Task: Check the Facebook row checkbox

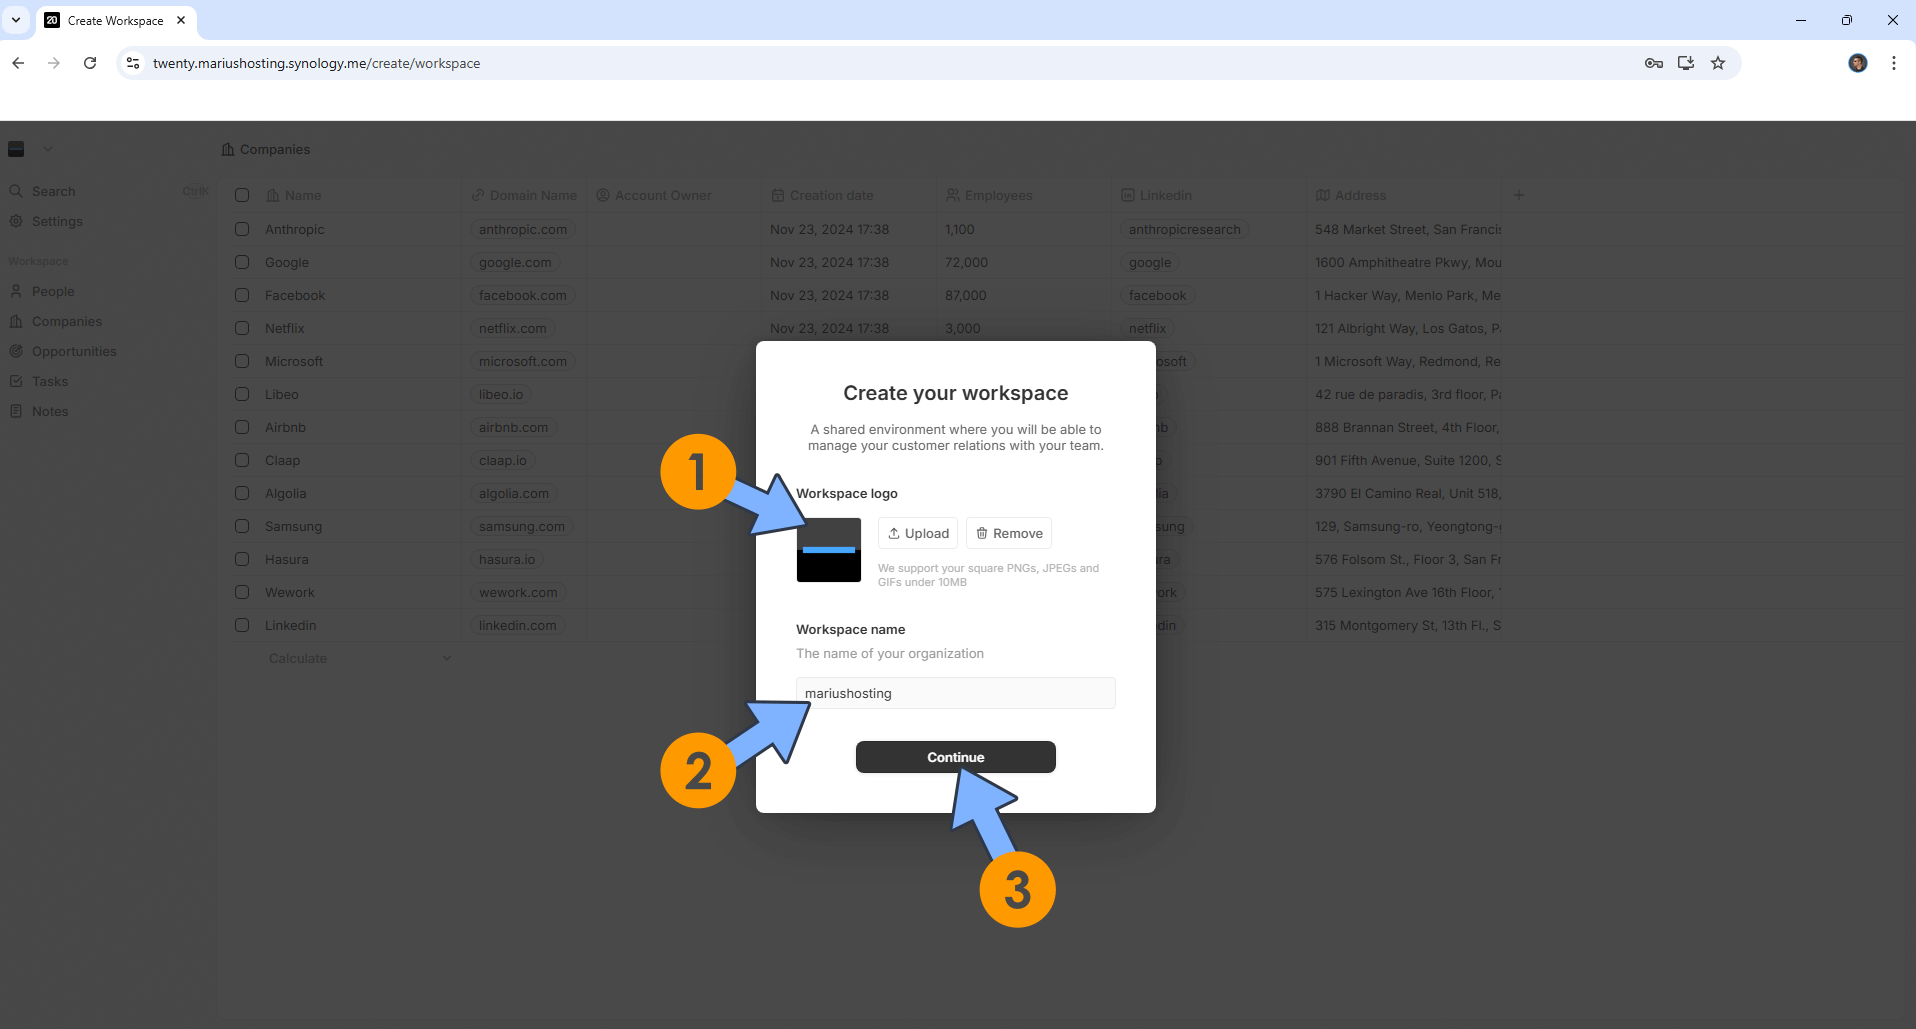Action: pos(242,295)
